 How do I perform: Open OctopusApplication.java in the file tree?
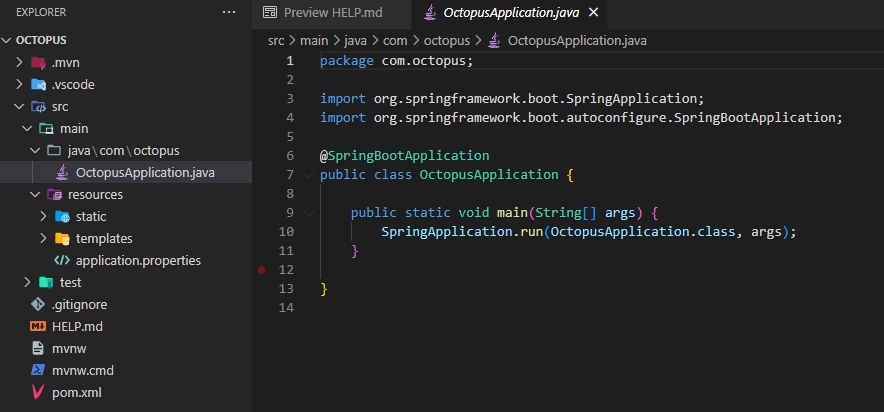click(145, 172)
